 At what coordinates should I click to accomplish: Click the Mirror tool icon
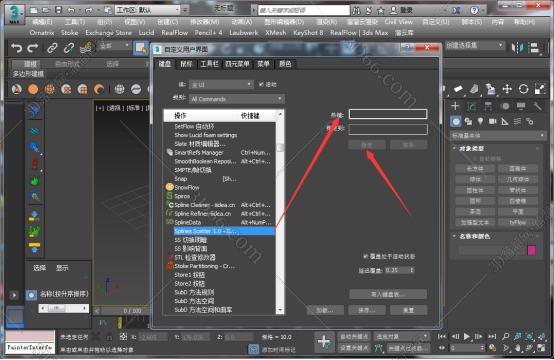518,48
